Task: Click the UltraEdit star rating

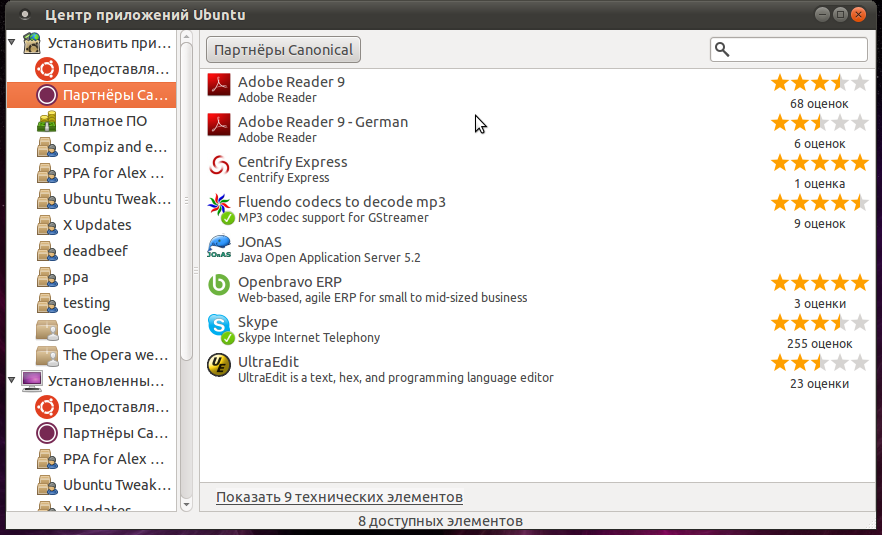Action: pyautogui.click(x=820, y=363)
